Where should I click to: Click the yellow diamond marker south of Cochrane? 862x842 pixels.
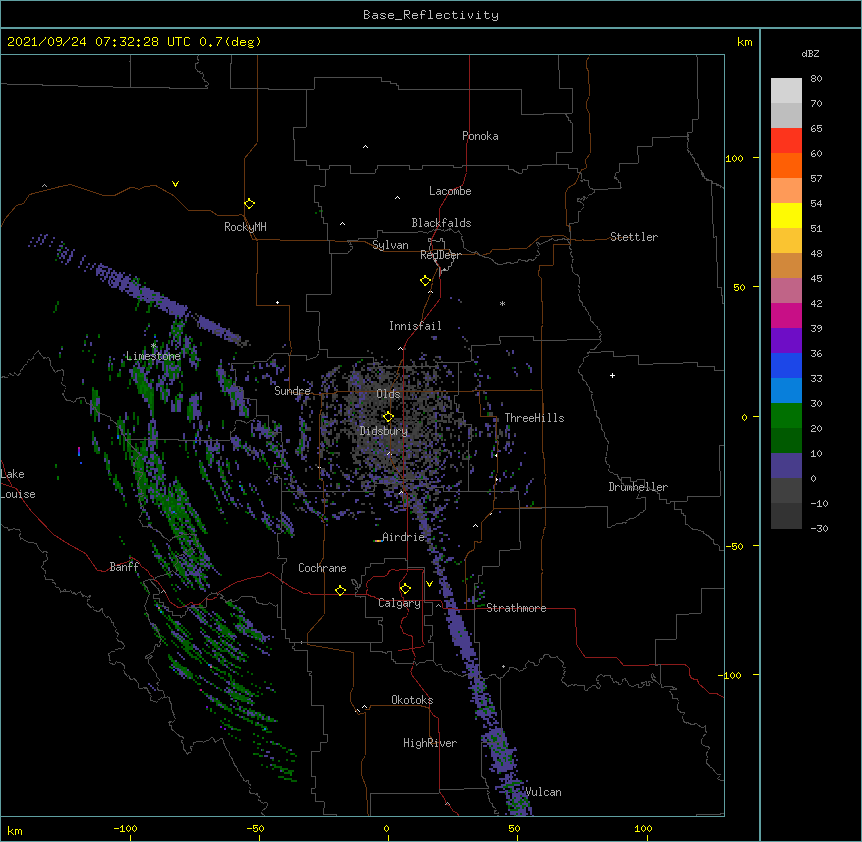tap(340, 590)
